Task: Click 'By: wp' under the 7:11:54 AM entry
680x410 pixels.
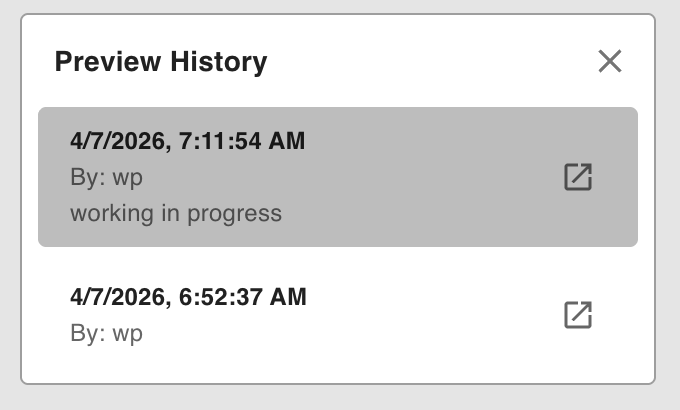Action: [107, 177]
